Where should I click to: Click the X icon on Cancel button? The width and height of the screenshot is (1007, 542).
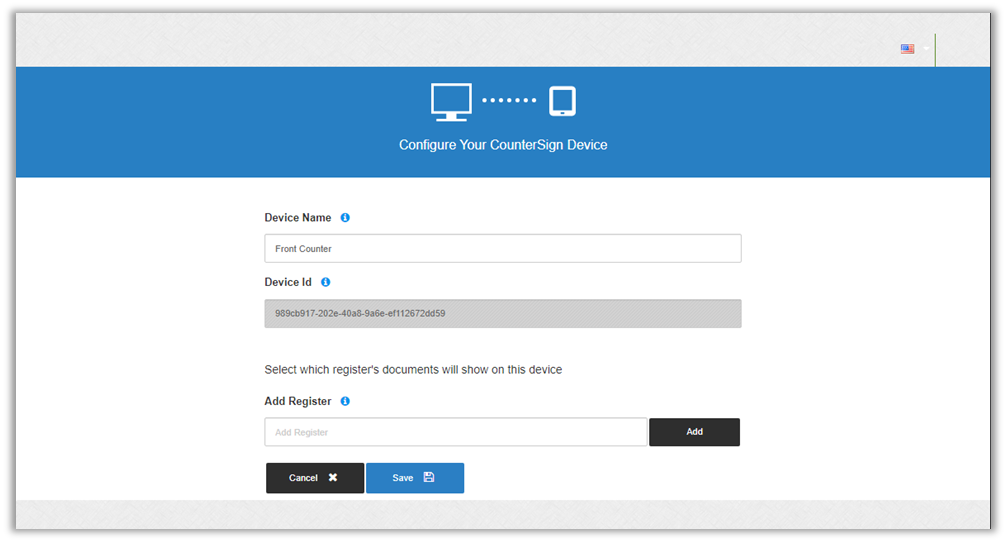(x=333, y=478)
